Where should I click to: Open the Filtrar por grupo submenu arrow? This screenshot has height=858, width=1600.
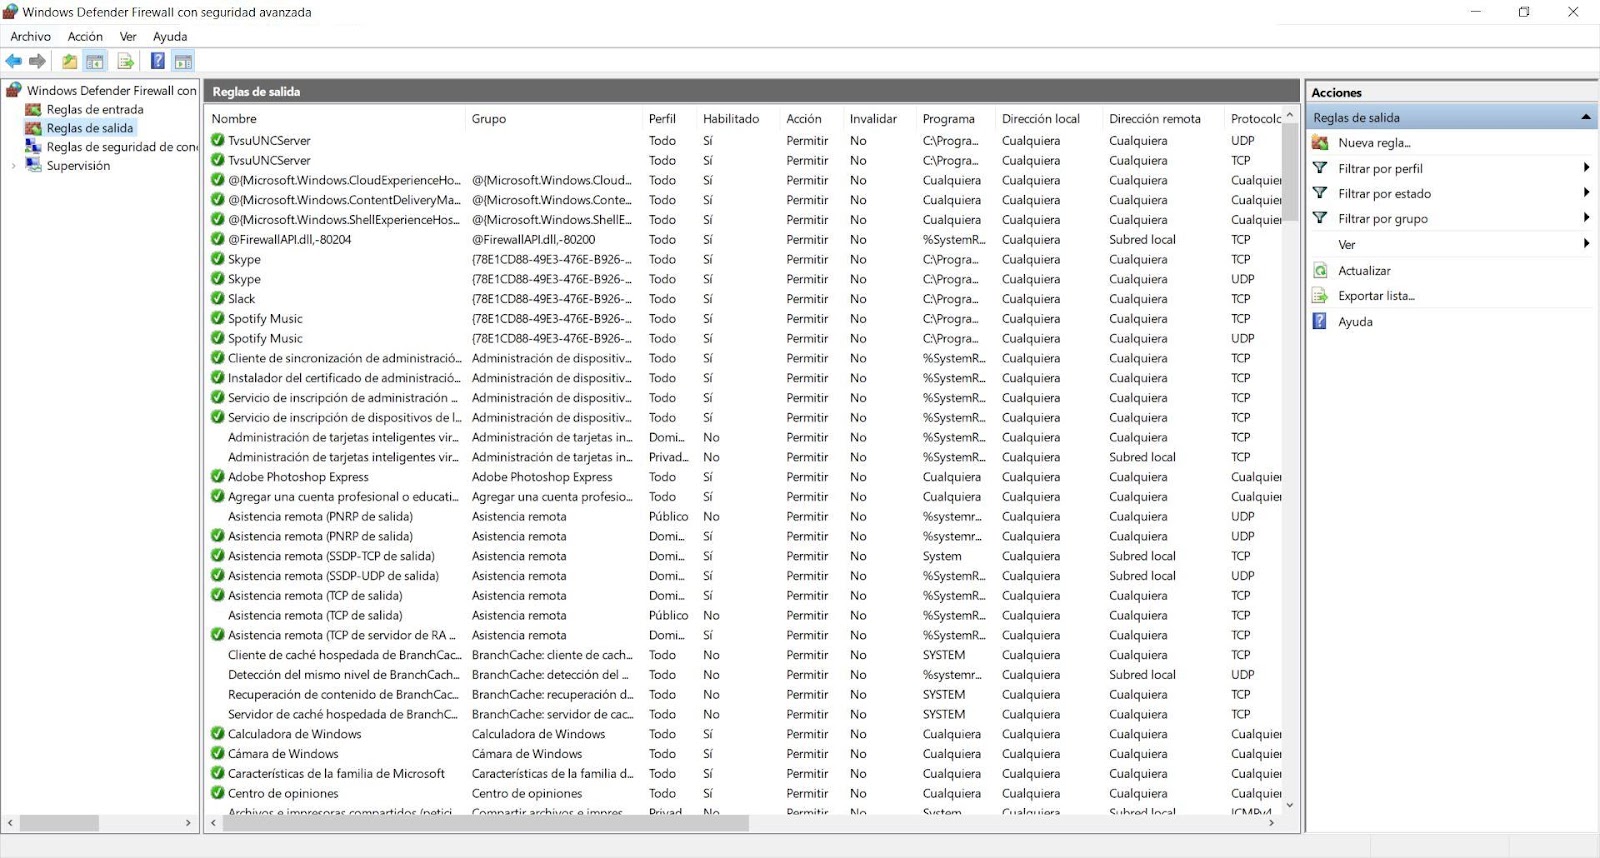1586,218
